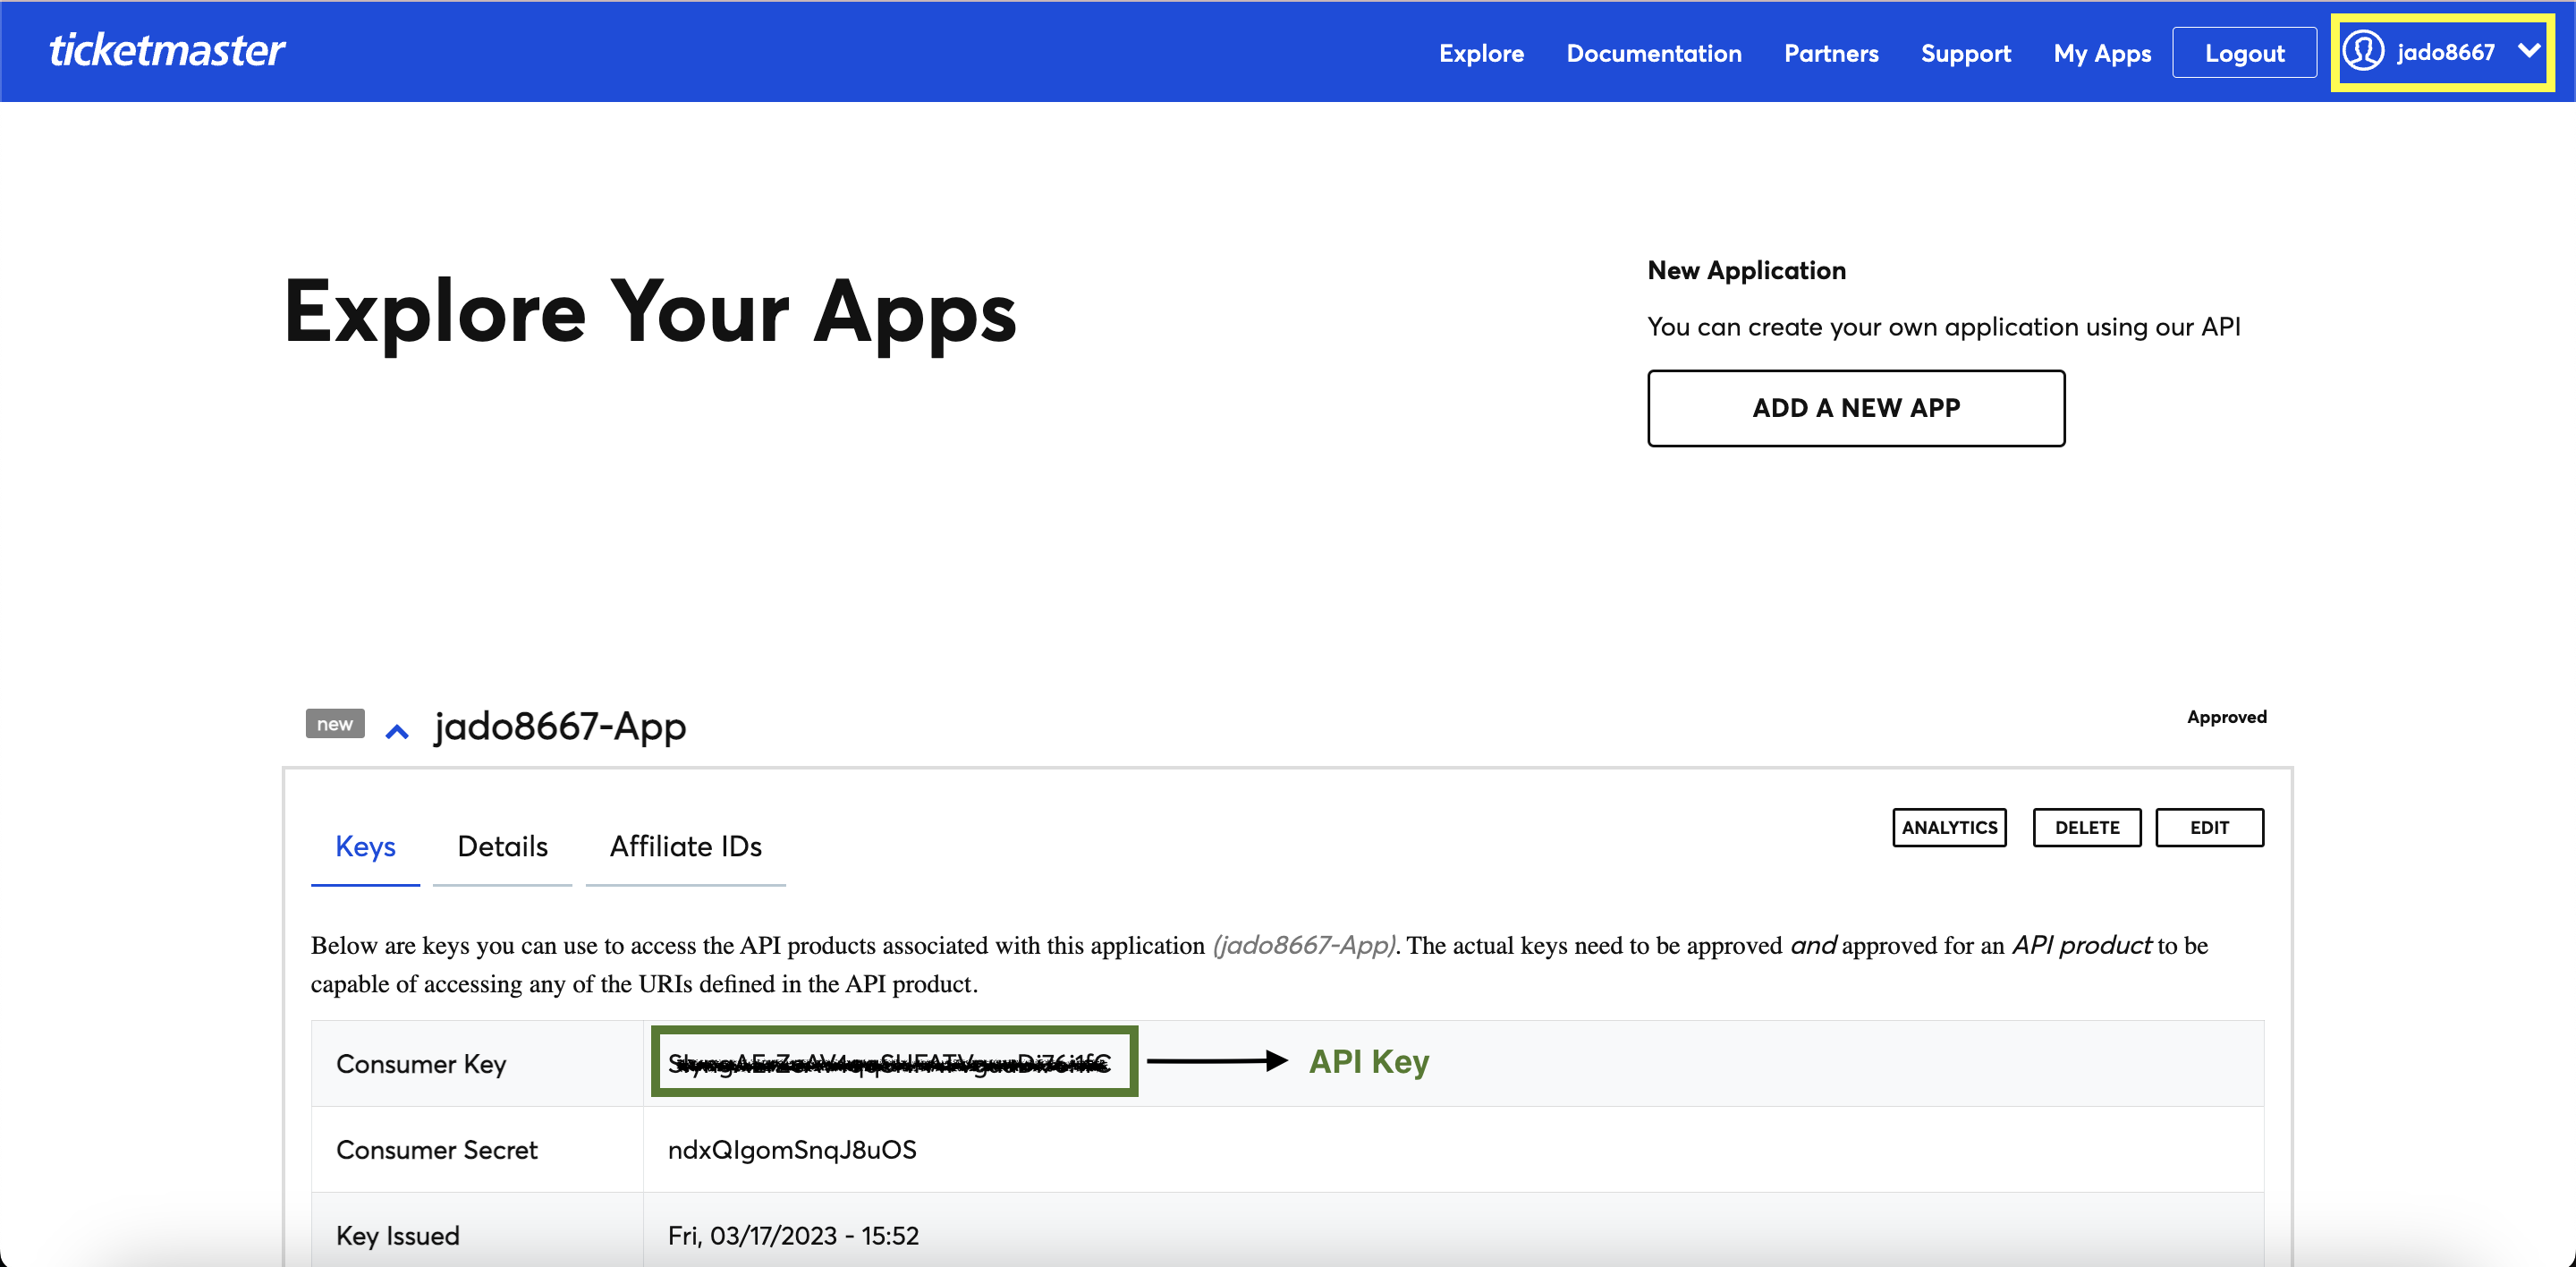Click the DELETE app button
This screenshot has height=1267, width=2576.
[x=2087, y=827]
